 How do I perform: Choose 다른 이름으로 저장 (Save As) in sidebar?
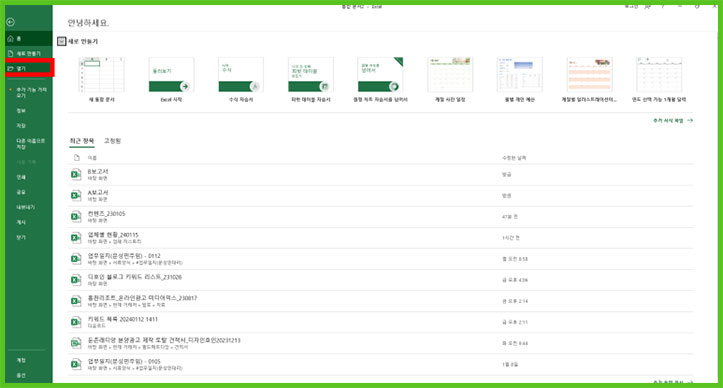[x=30, y=143]
